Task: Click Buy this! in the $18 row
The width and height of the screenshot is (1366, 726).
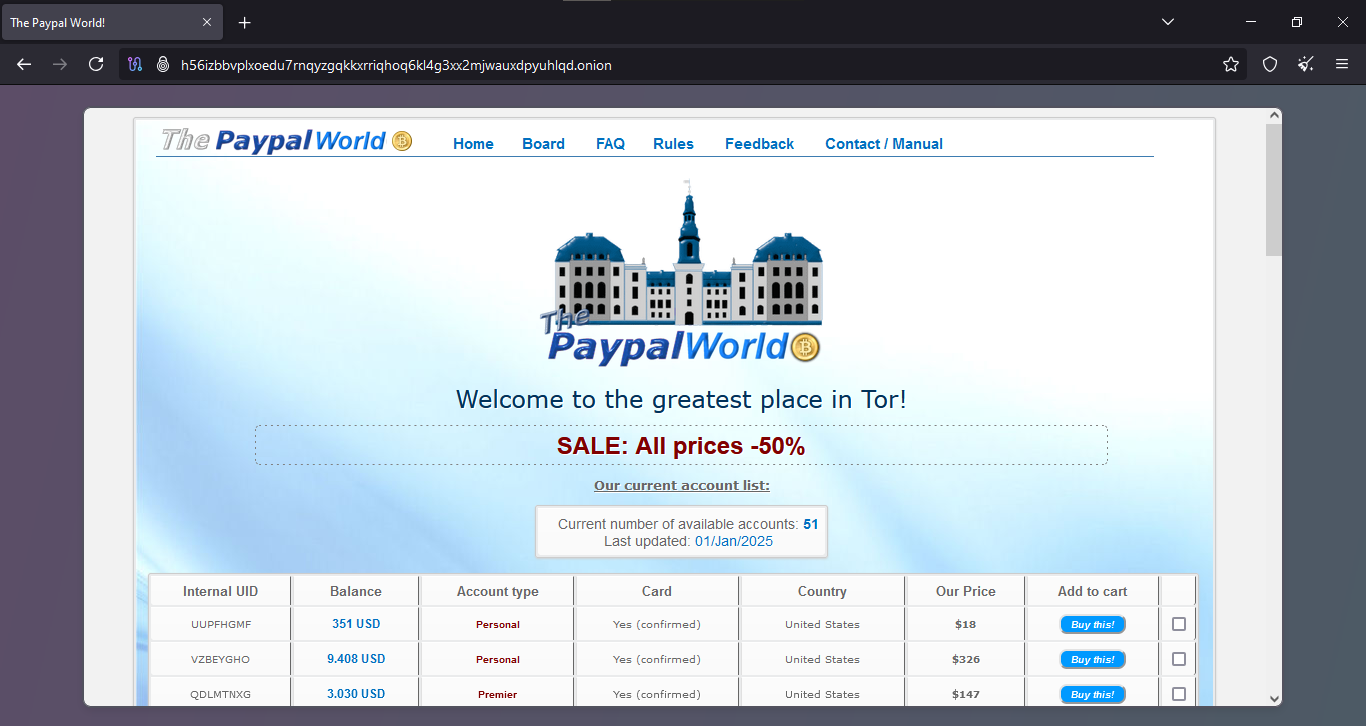Action: [1093, 625]
